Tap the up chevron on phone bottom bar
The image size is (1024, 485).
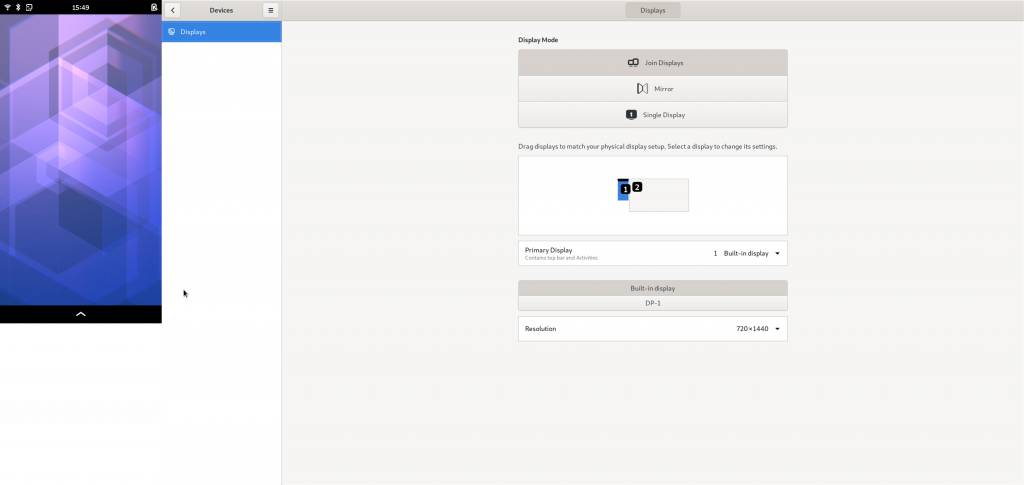[81, 314]
